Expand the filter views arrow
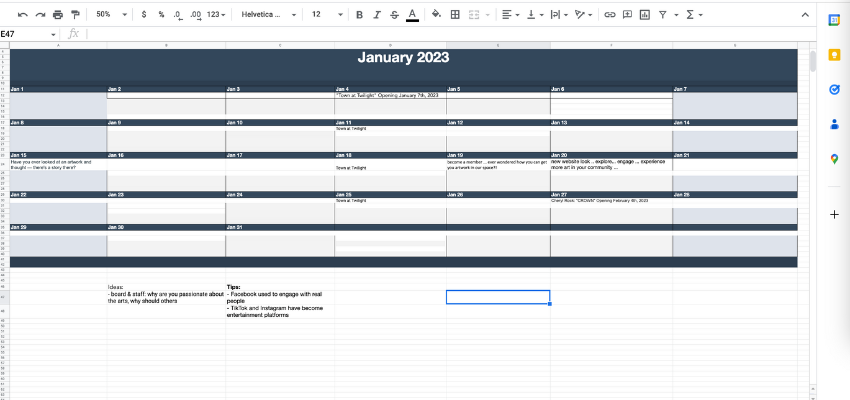Viewport: 850px width, 400px height. point(676,15)
